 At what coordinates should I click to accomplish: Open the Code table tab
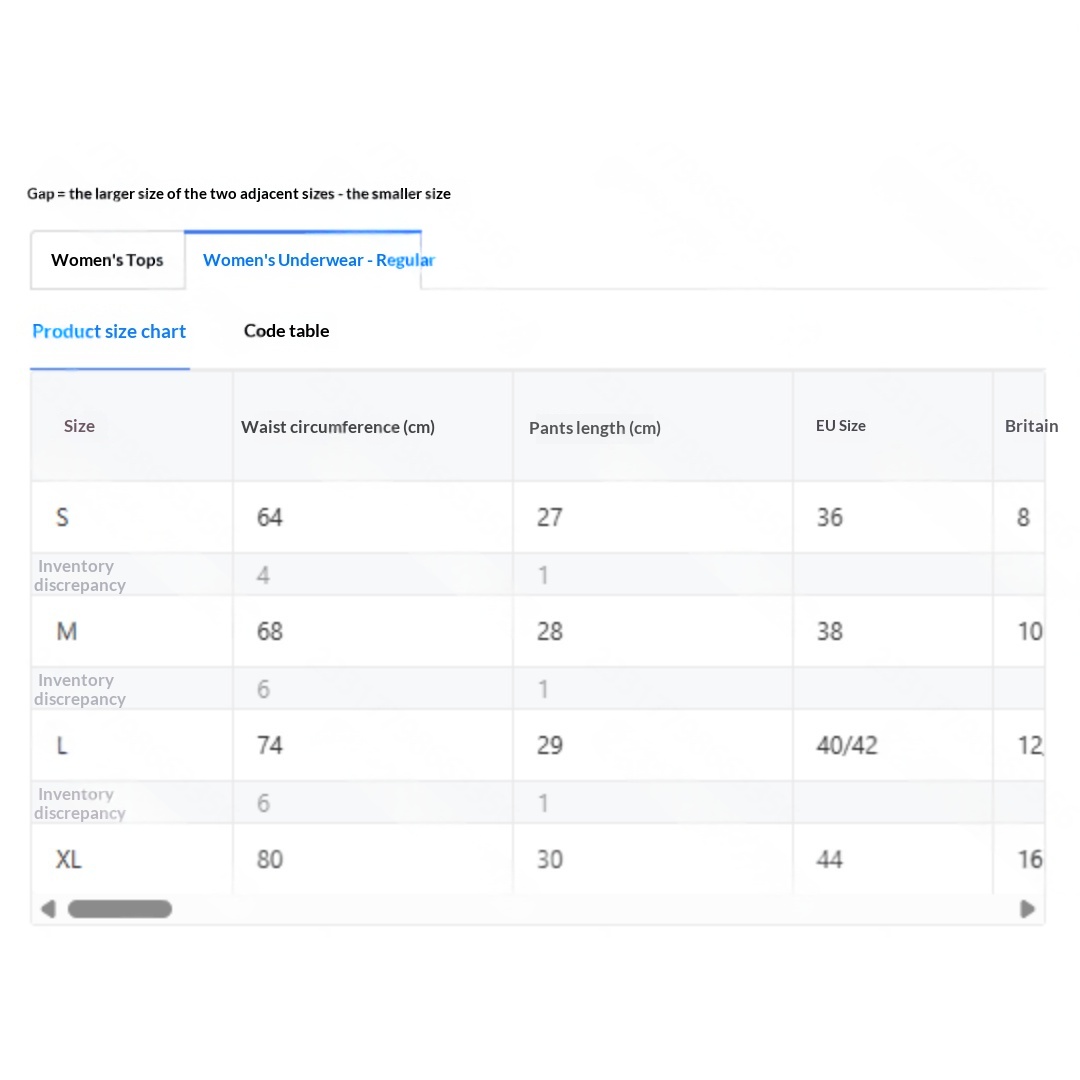(287, 331)
